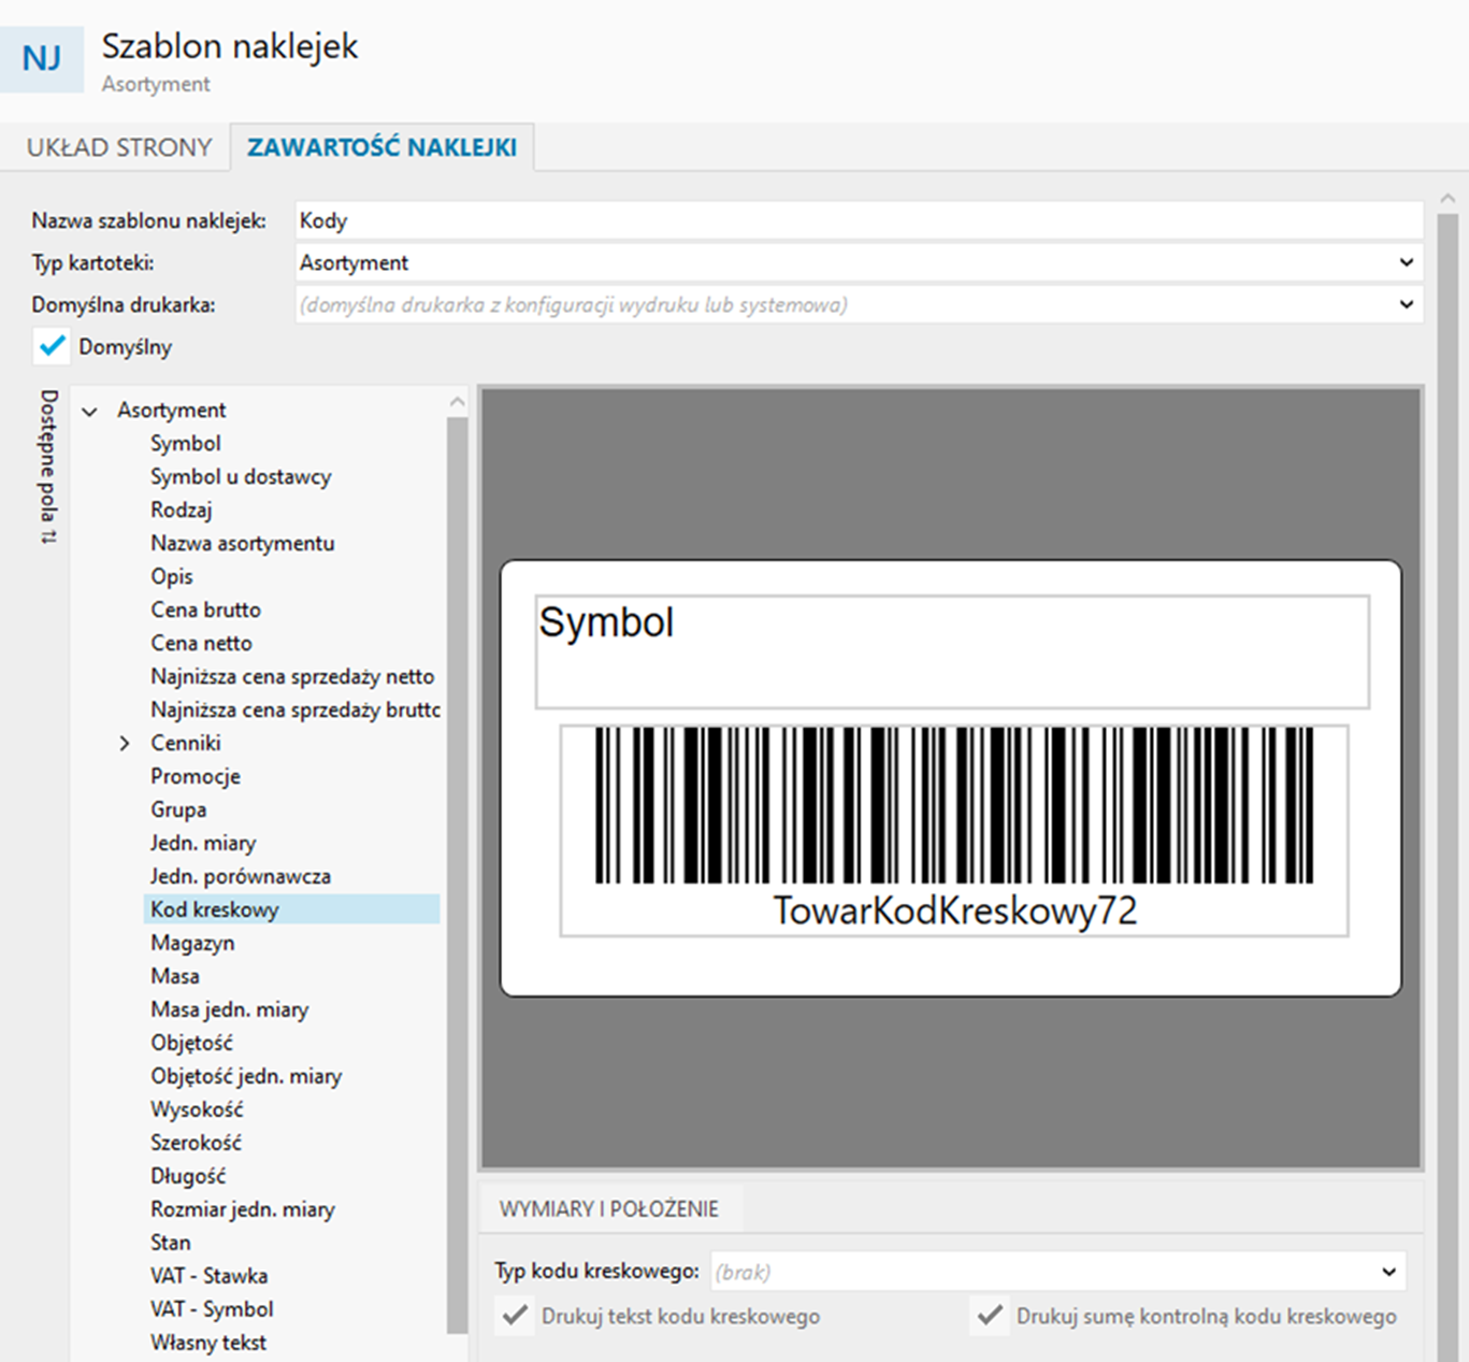
Task: Select the Długość field
Action: [189, 1177]
